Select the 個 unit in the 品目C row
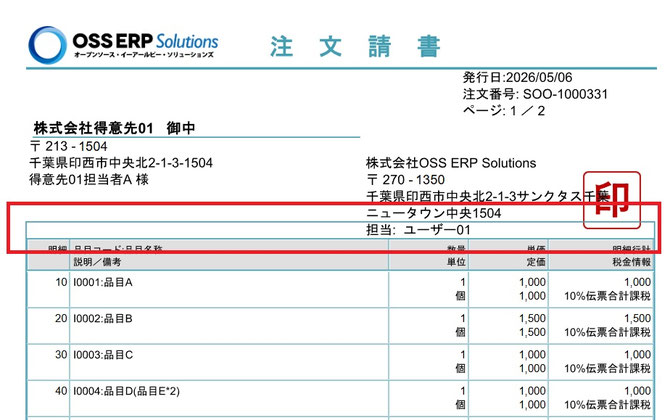Image resolution: width=670 pixels, height=420 pixels. point(460,369)
